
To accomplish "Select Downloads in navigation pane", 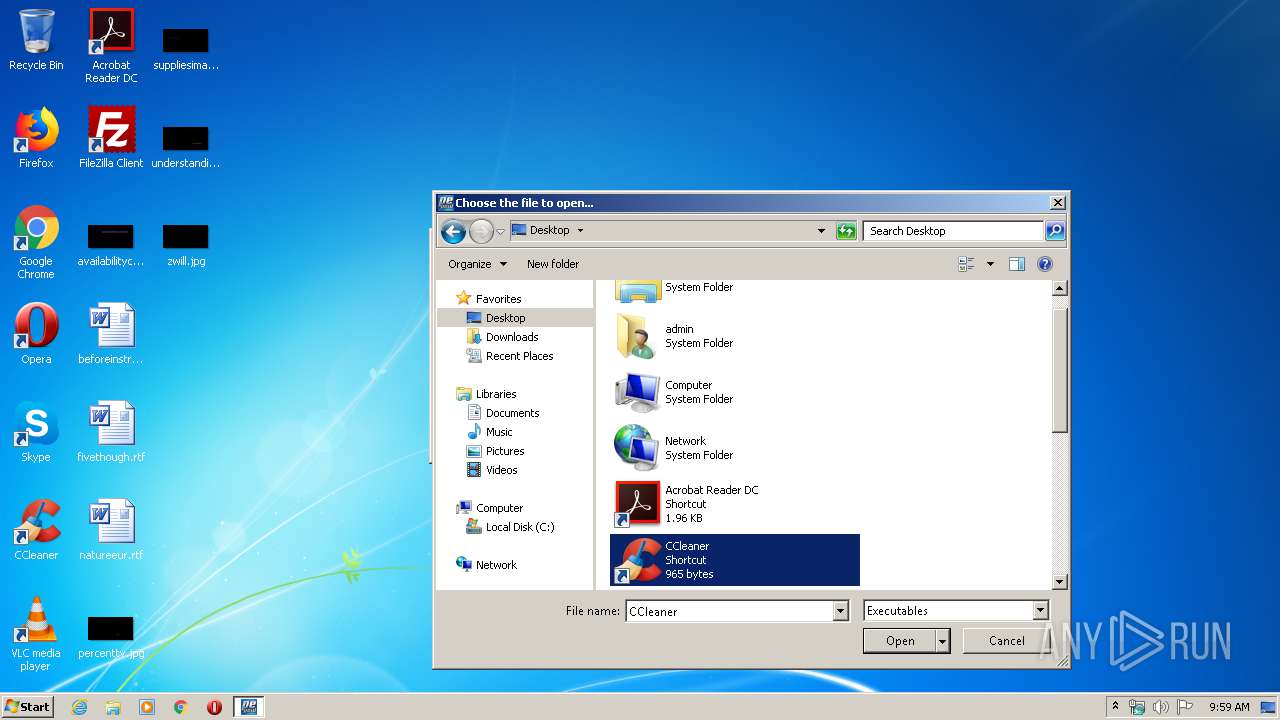I will coord(512,337).
